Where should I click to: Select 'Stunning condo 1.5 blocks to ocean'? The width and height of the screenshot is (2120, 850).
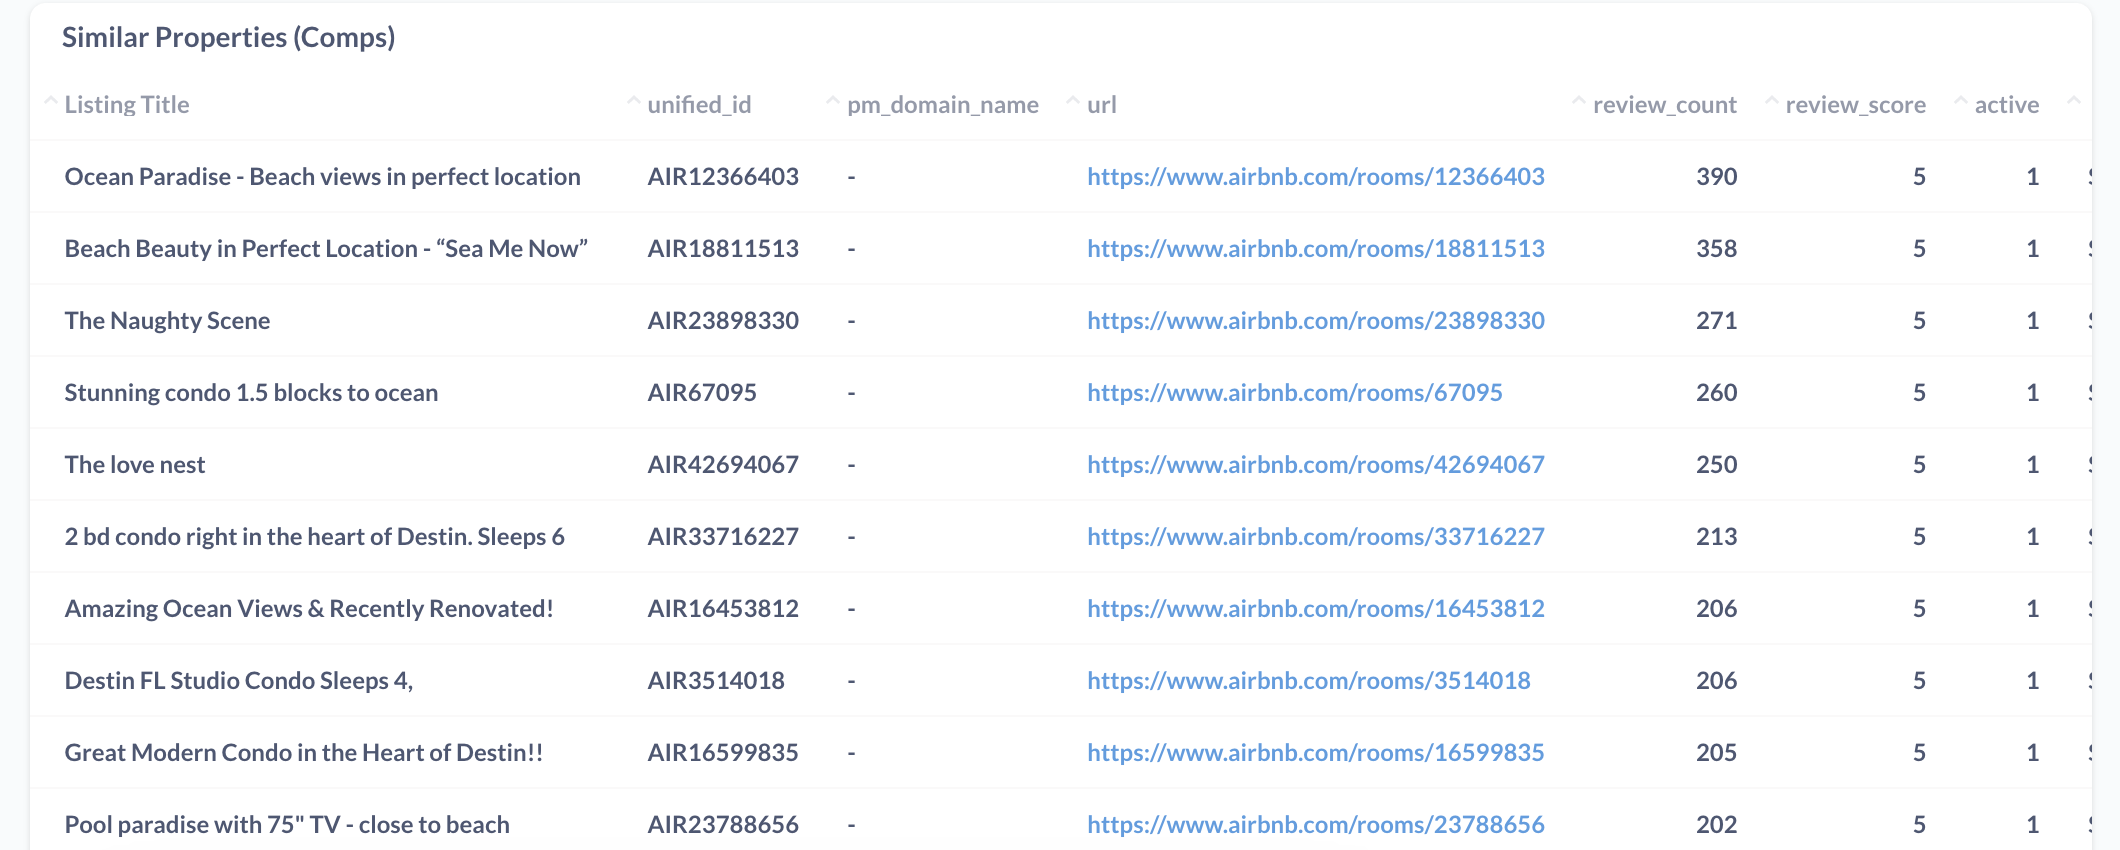tap(251, 393)
